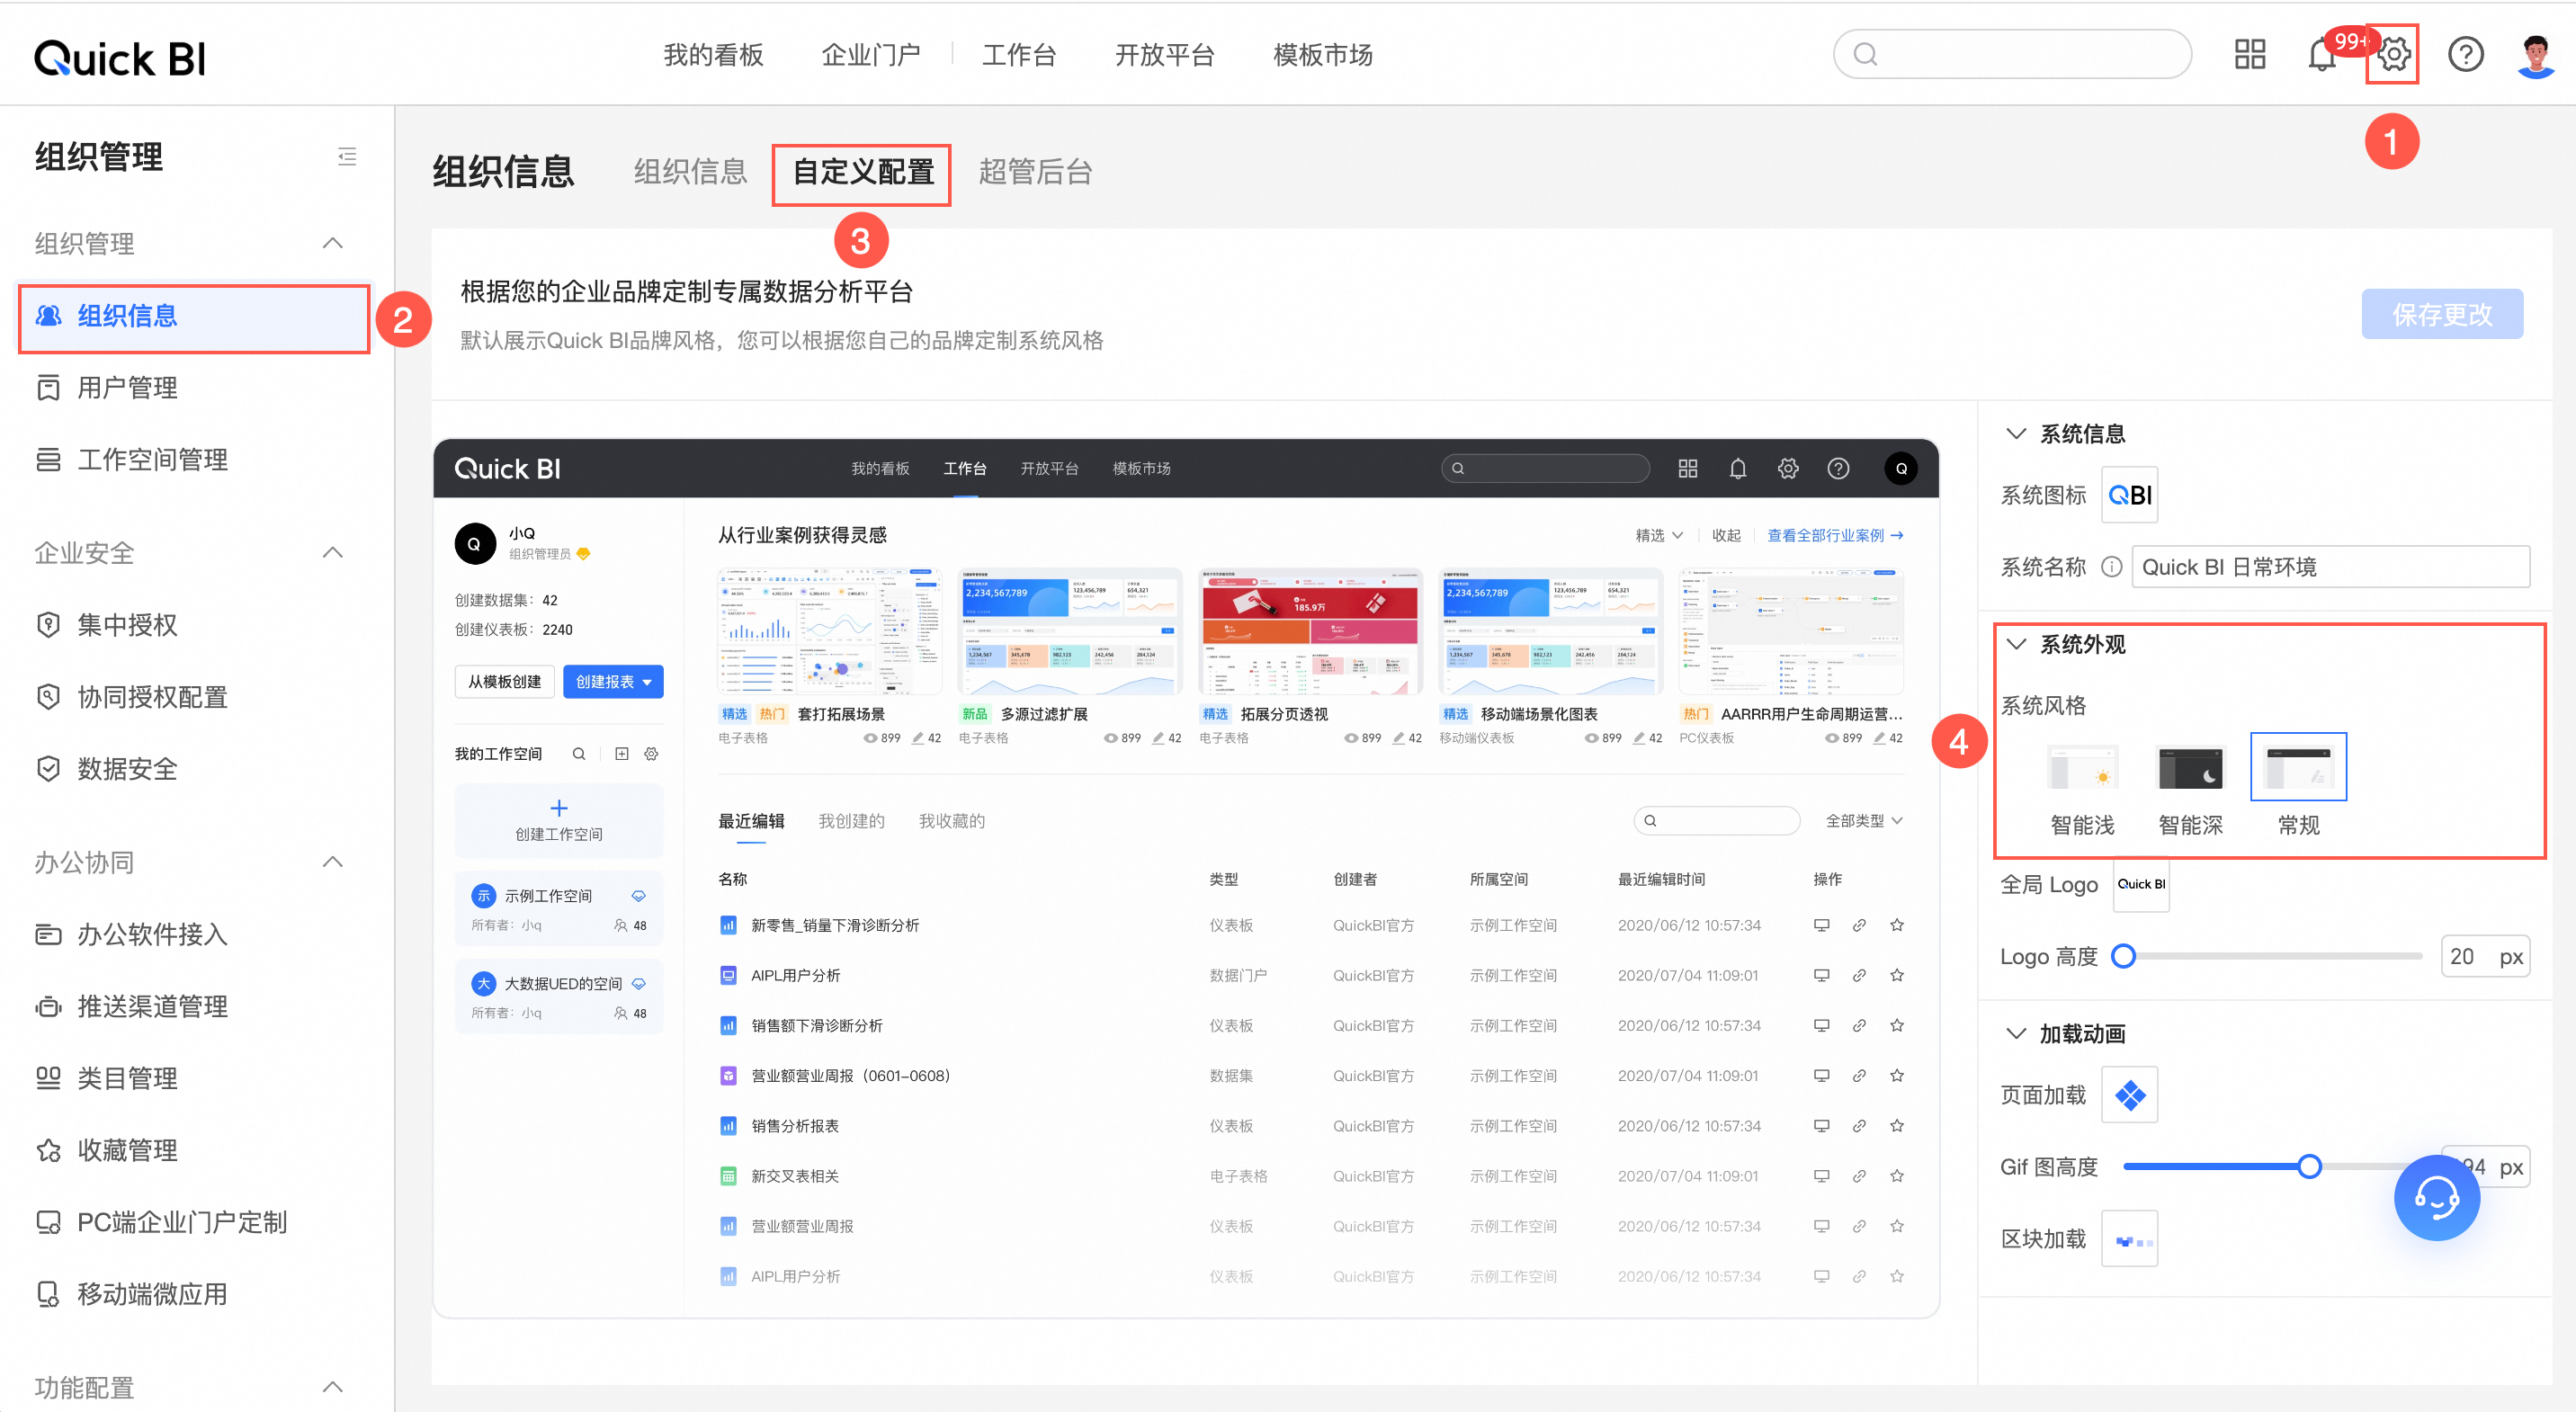Open the apps grid icon
2576x1412 pixels.
coord(2249,54)
